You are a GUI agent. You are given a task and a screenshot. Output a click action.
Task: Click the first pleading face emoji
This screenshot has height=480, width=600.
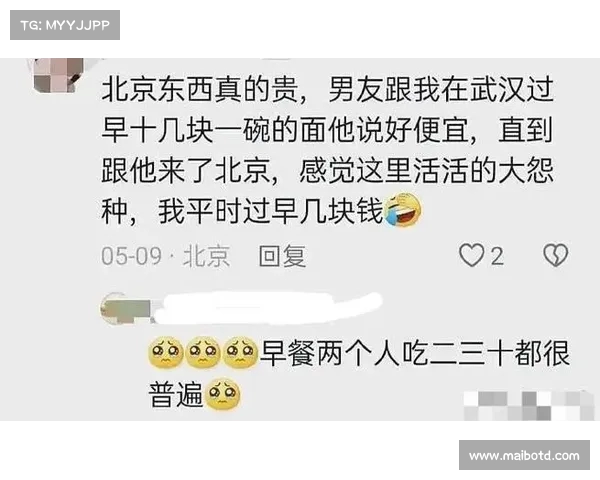coord(166,353)
